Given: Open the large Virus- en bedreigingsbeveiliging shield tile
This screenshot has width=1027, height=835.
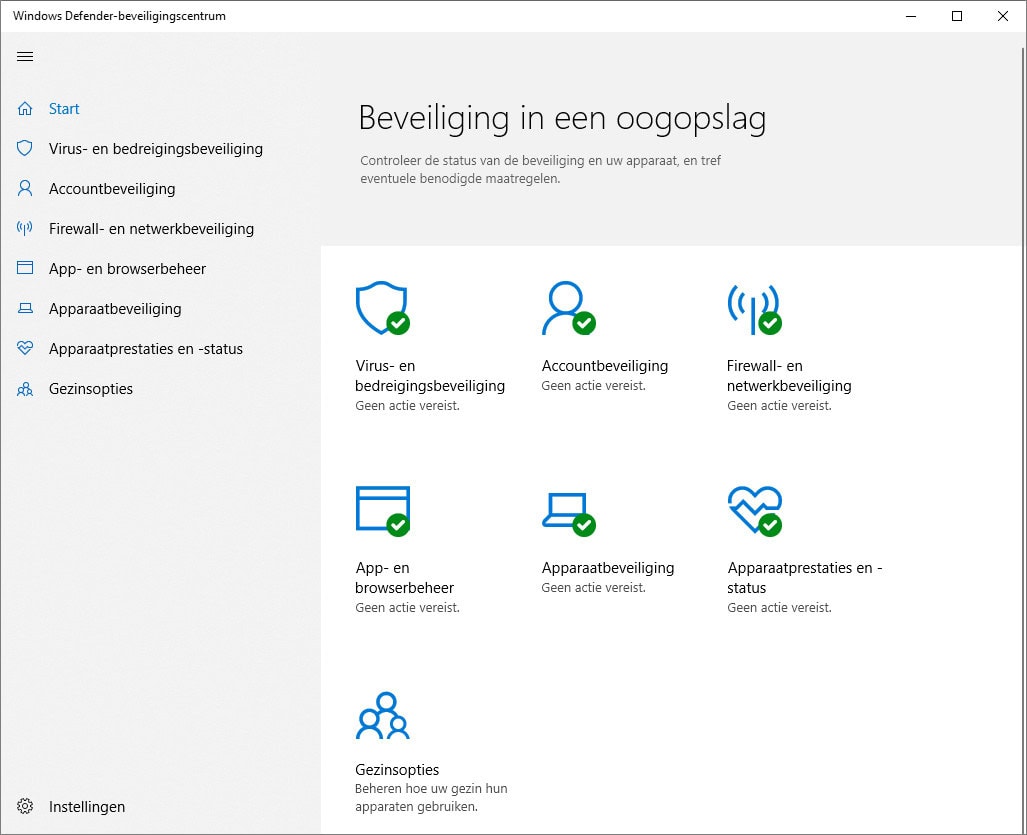Looking at the screenshot, I should pyautogui.click(x=382, y=307).
